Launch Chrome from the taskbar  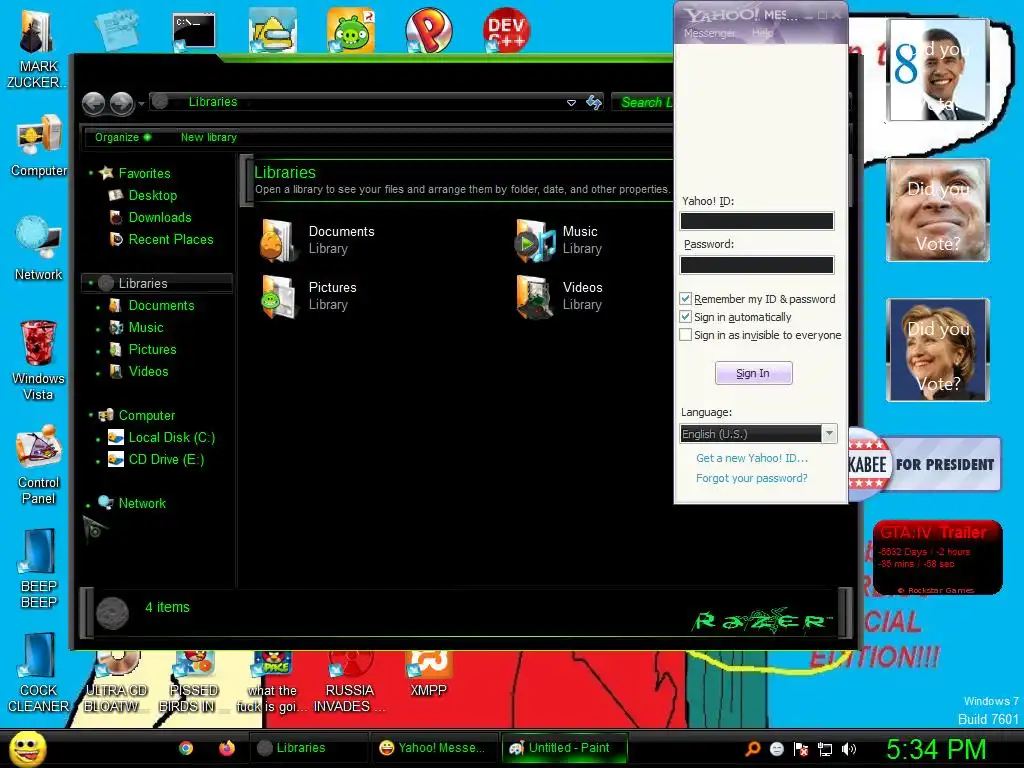pyautogui.click(x=186, y=748)
